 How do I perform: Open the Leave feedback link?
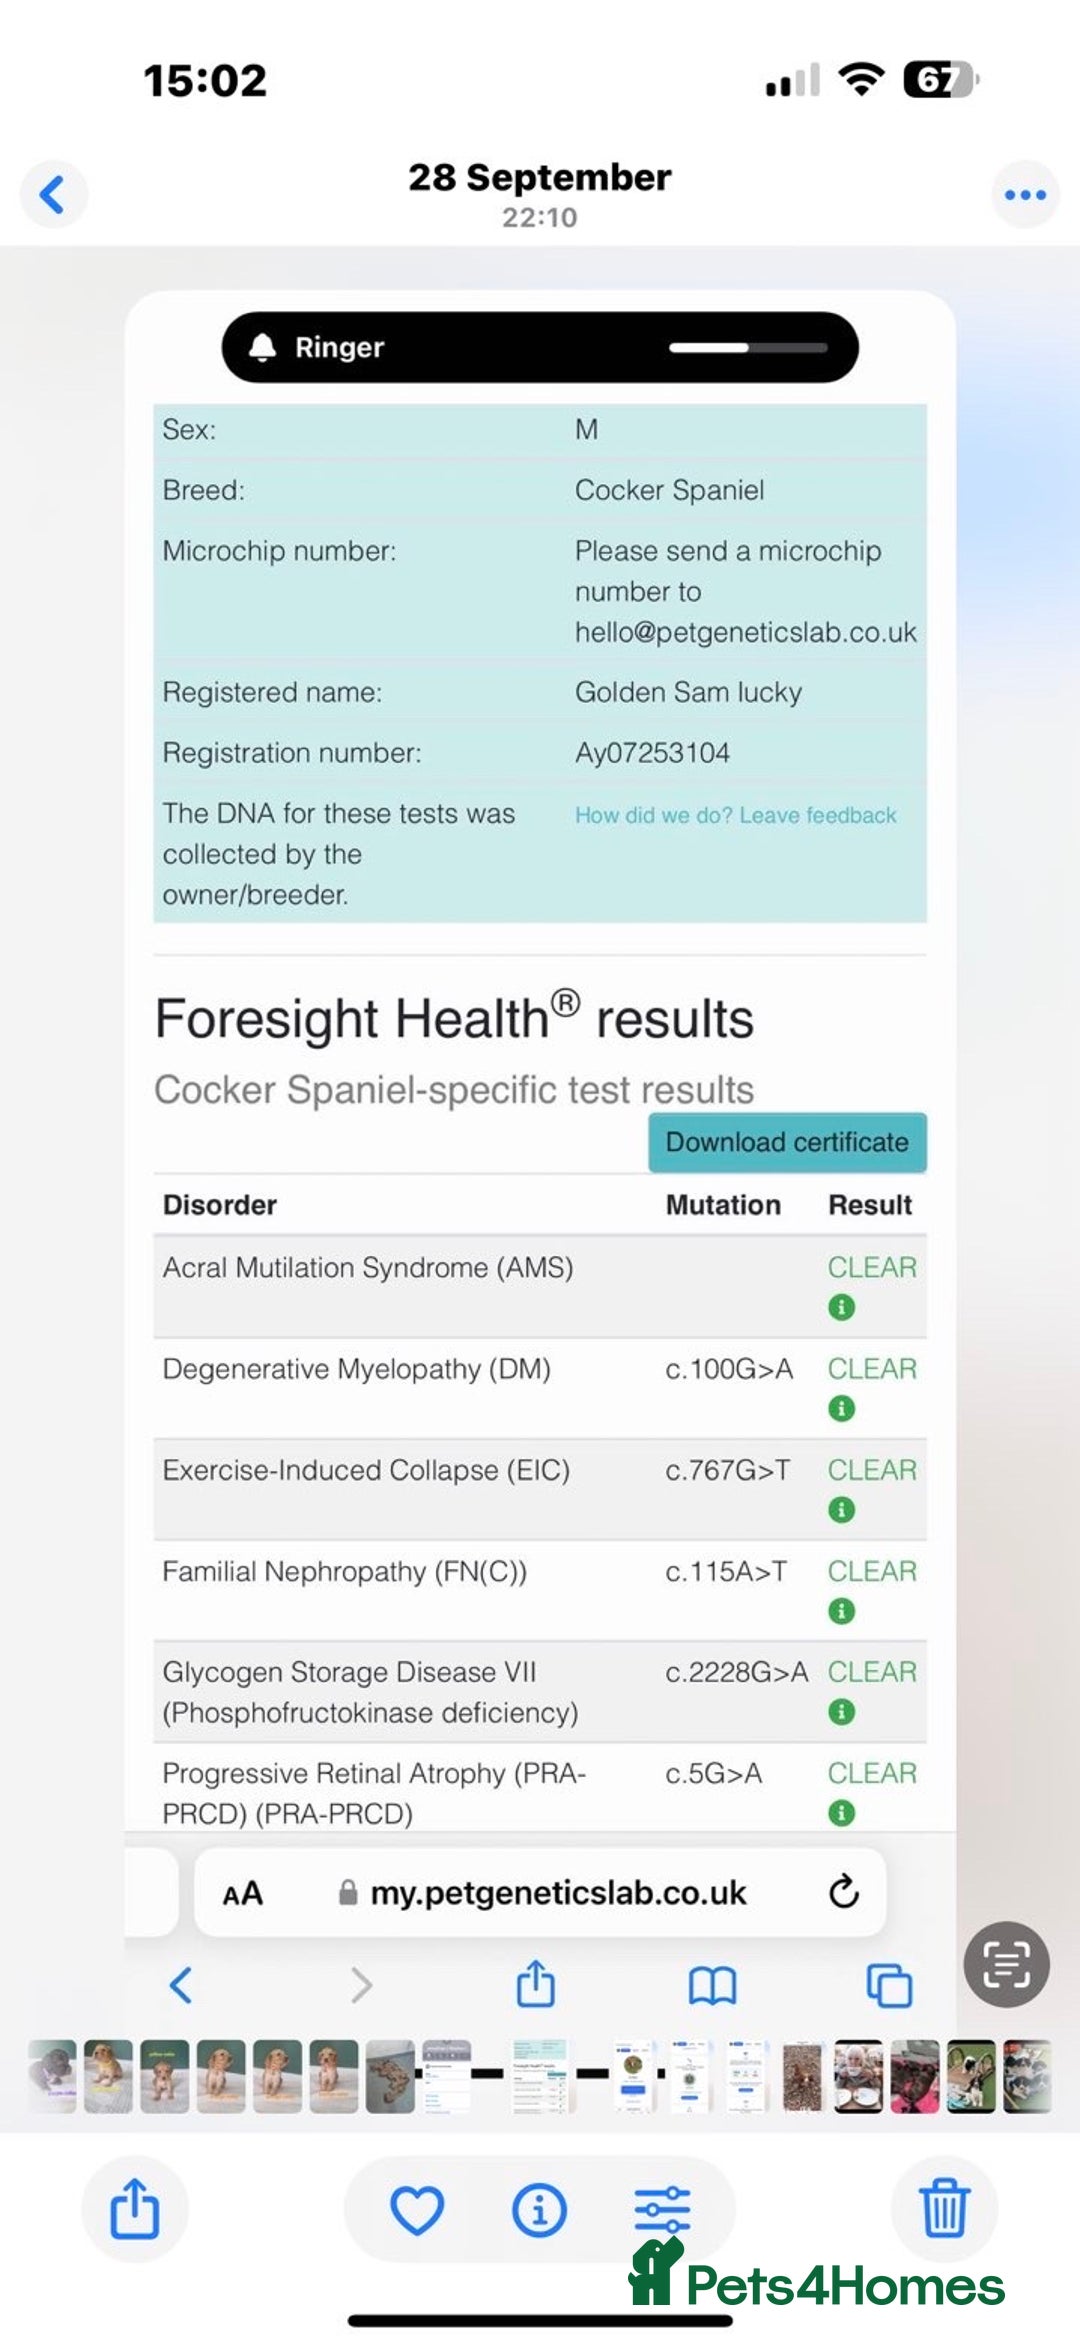(735, 815)
